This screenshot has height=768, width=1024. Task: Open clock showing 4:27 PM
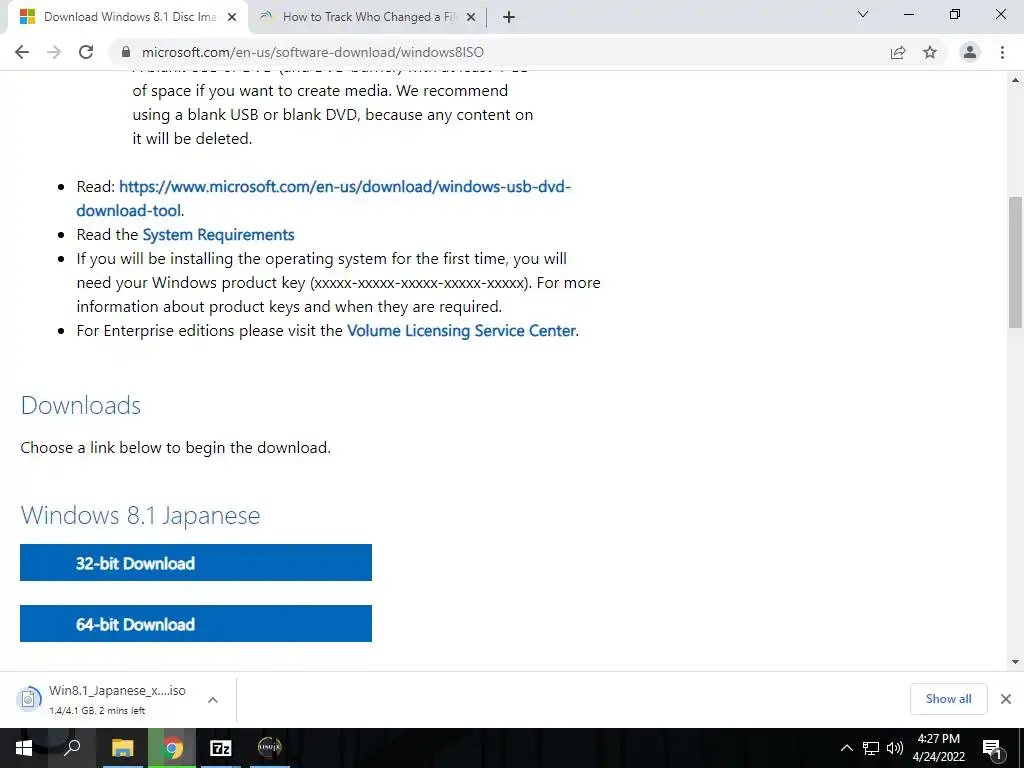click(x=938, y=748)
